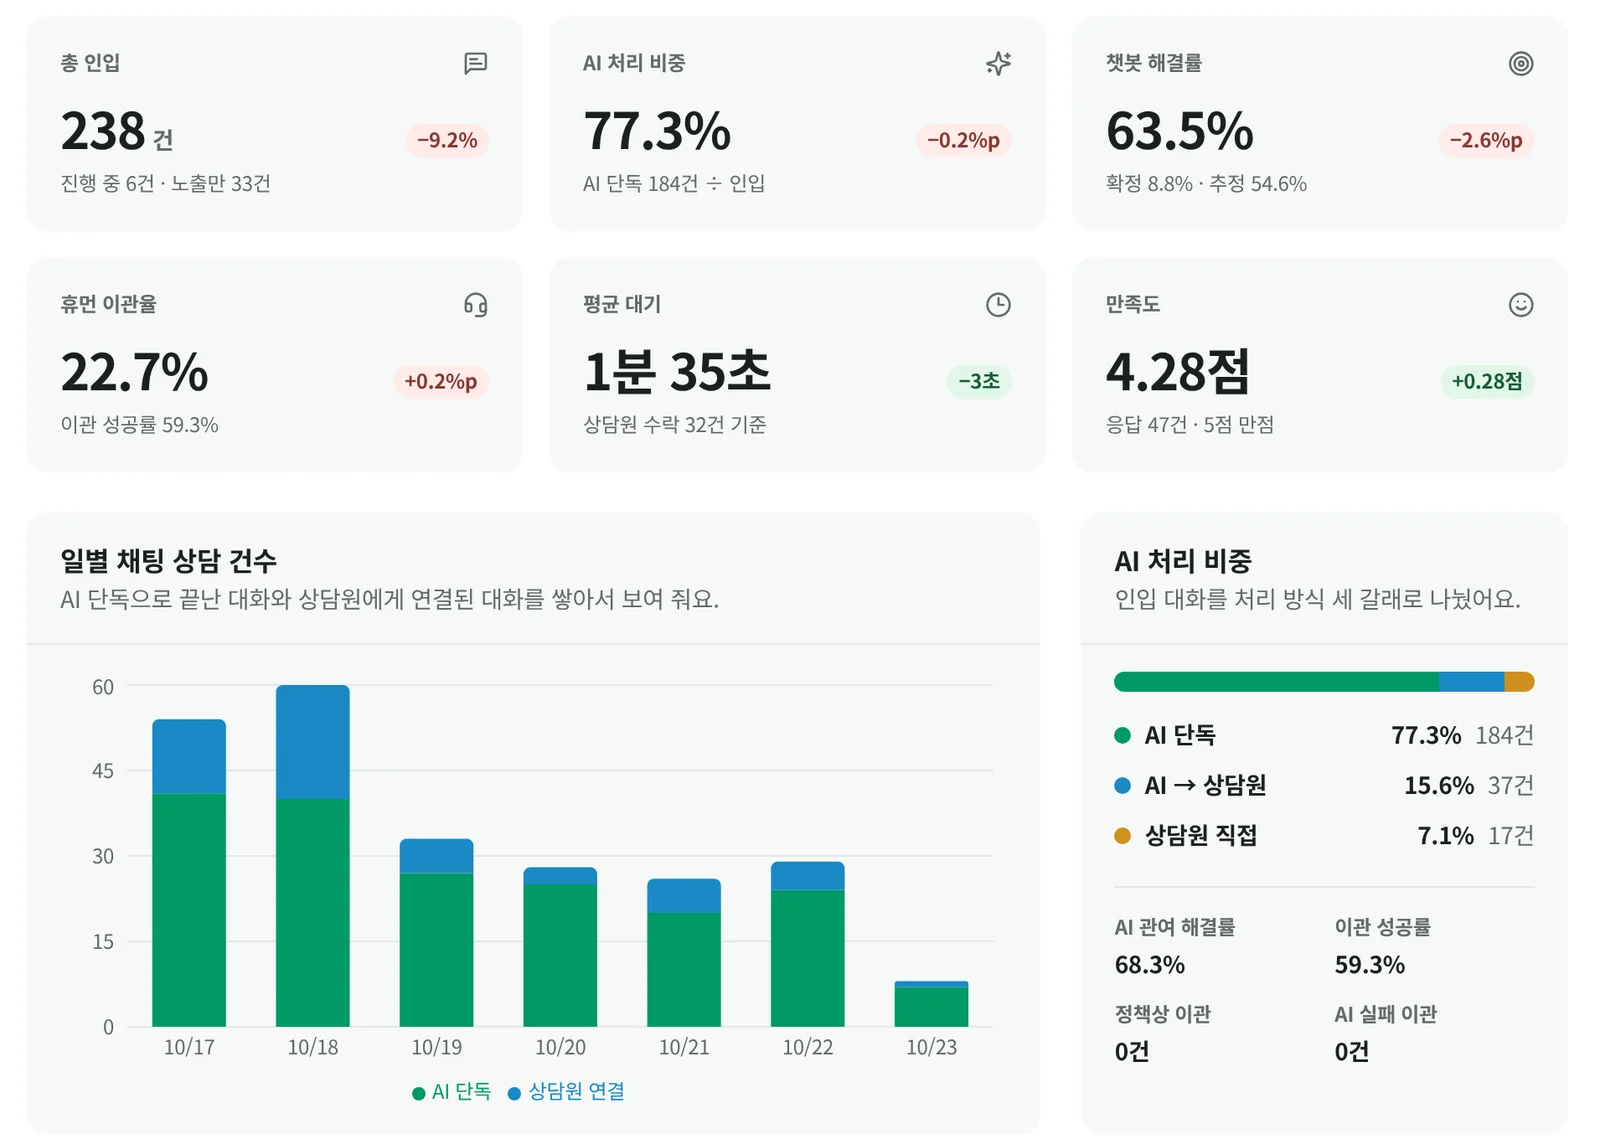Click the 1분 35초 average wait value
Screen dimensions: 1600x1139
677,372
